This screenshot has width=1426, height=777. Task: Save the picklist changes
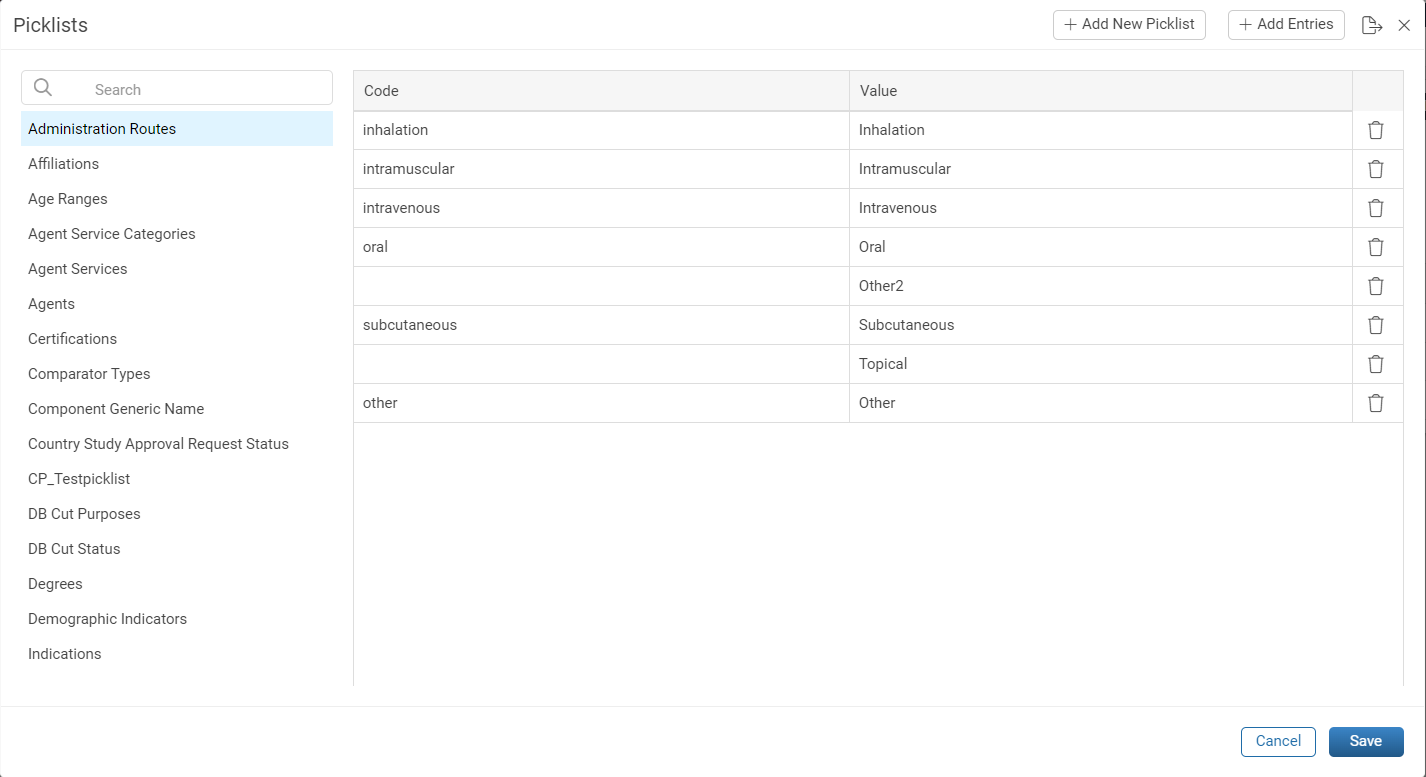click(x=1366, y=741)
